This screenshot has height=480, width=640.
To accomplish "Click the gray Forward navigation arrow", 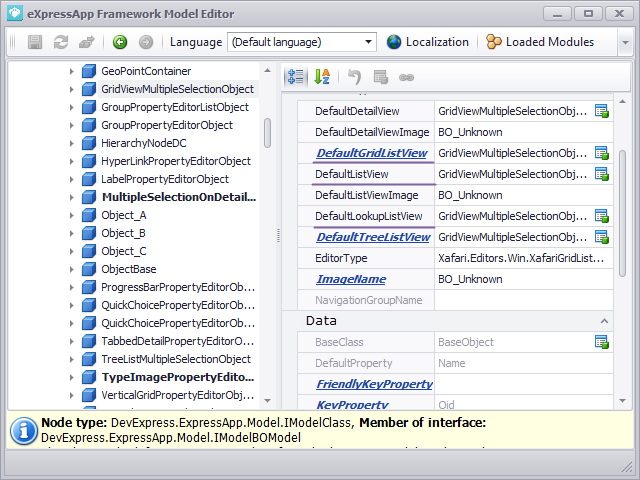I will pyautogui.click(x=146, y=42).
